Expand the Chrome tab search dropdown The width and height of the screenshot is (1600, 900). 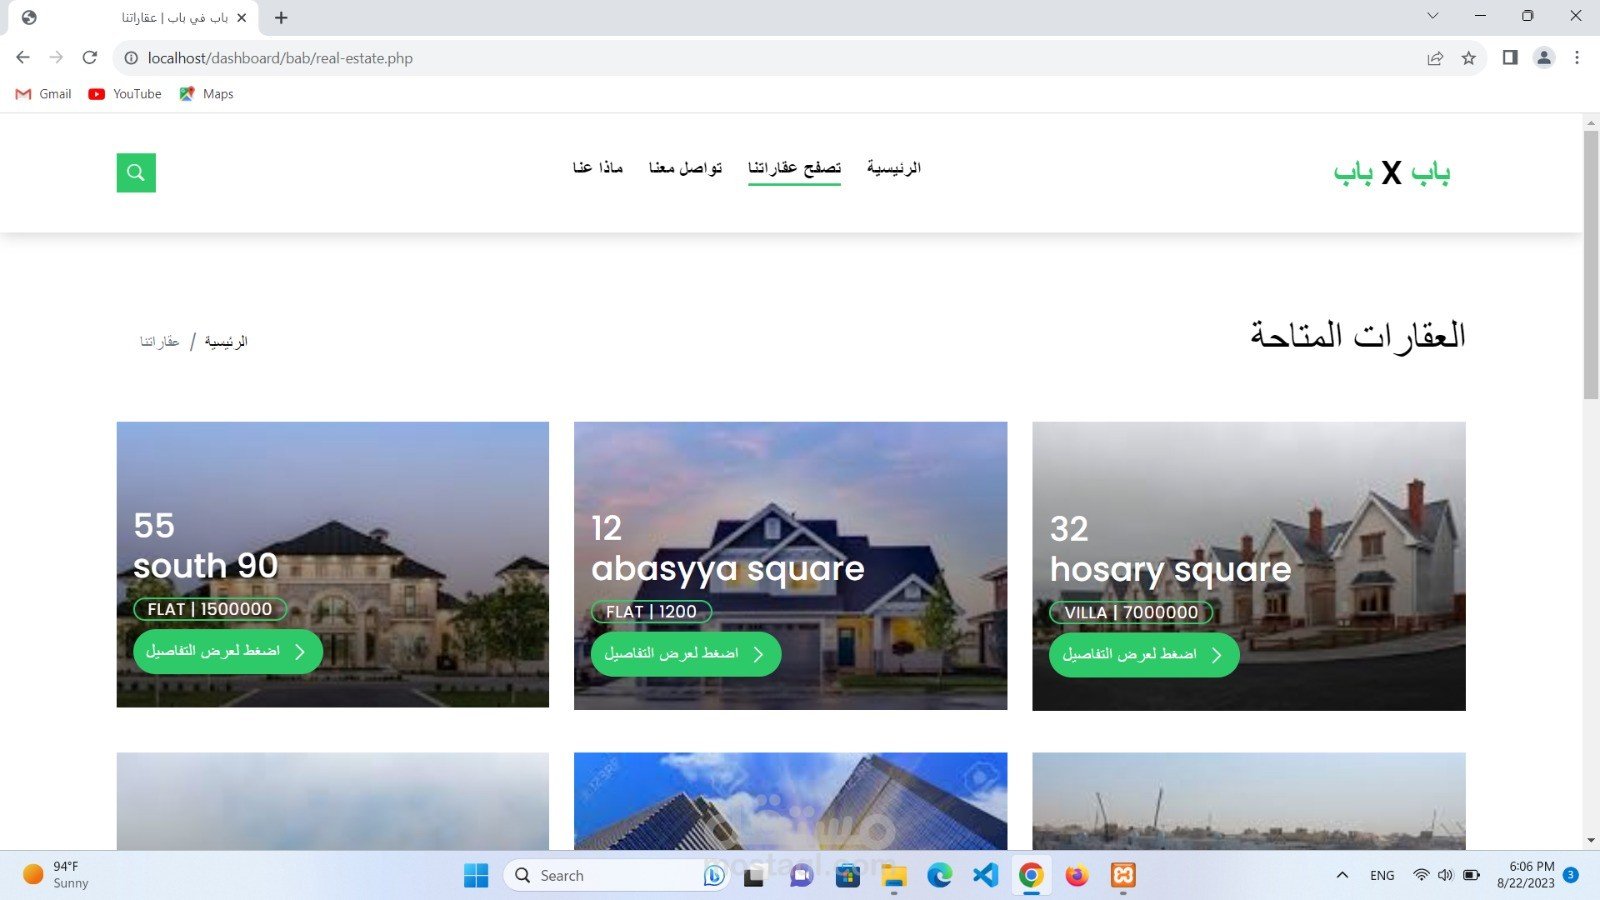[1432, 16]
